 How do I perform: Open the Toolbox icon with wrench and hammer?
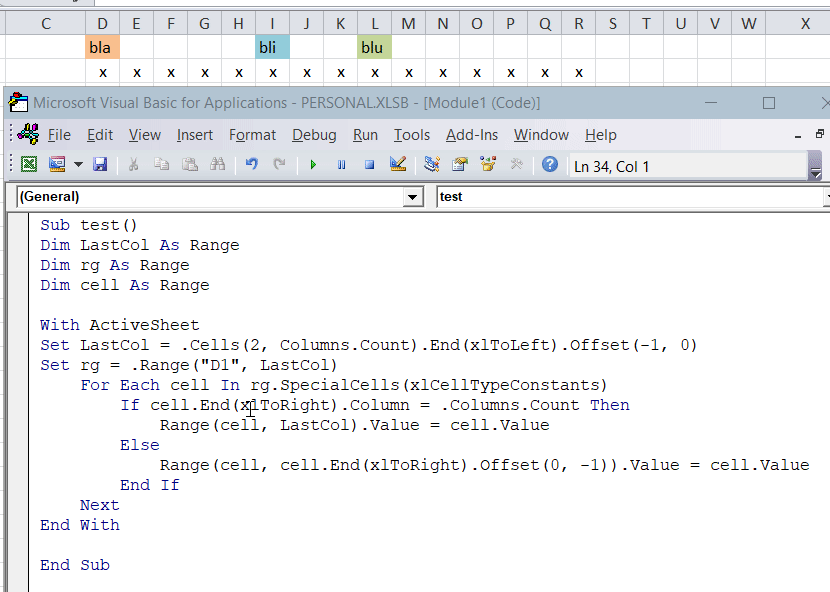click(x=516, y=165)
